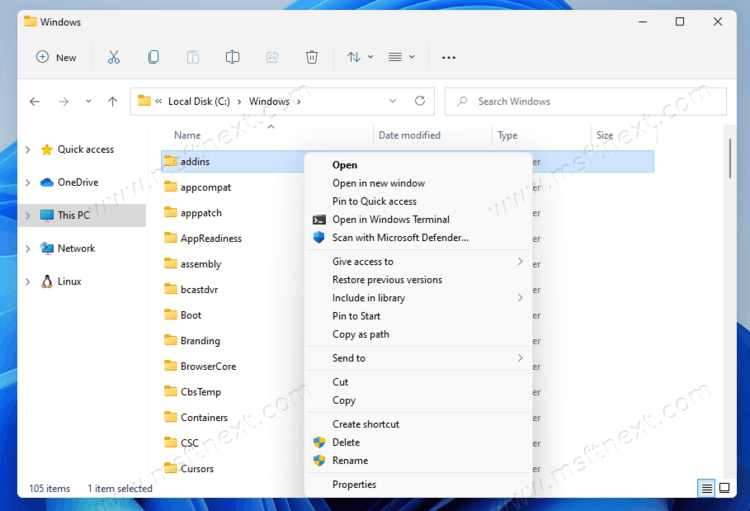Click the Copy icon in toolbar
The width and height of the screenshot is (750, 511).
154,57
